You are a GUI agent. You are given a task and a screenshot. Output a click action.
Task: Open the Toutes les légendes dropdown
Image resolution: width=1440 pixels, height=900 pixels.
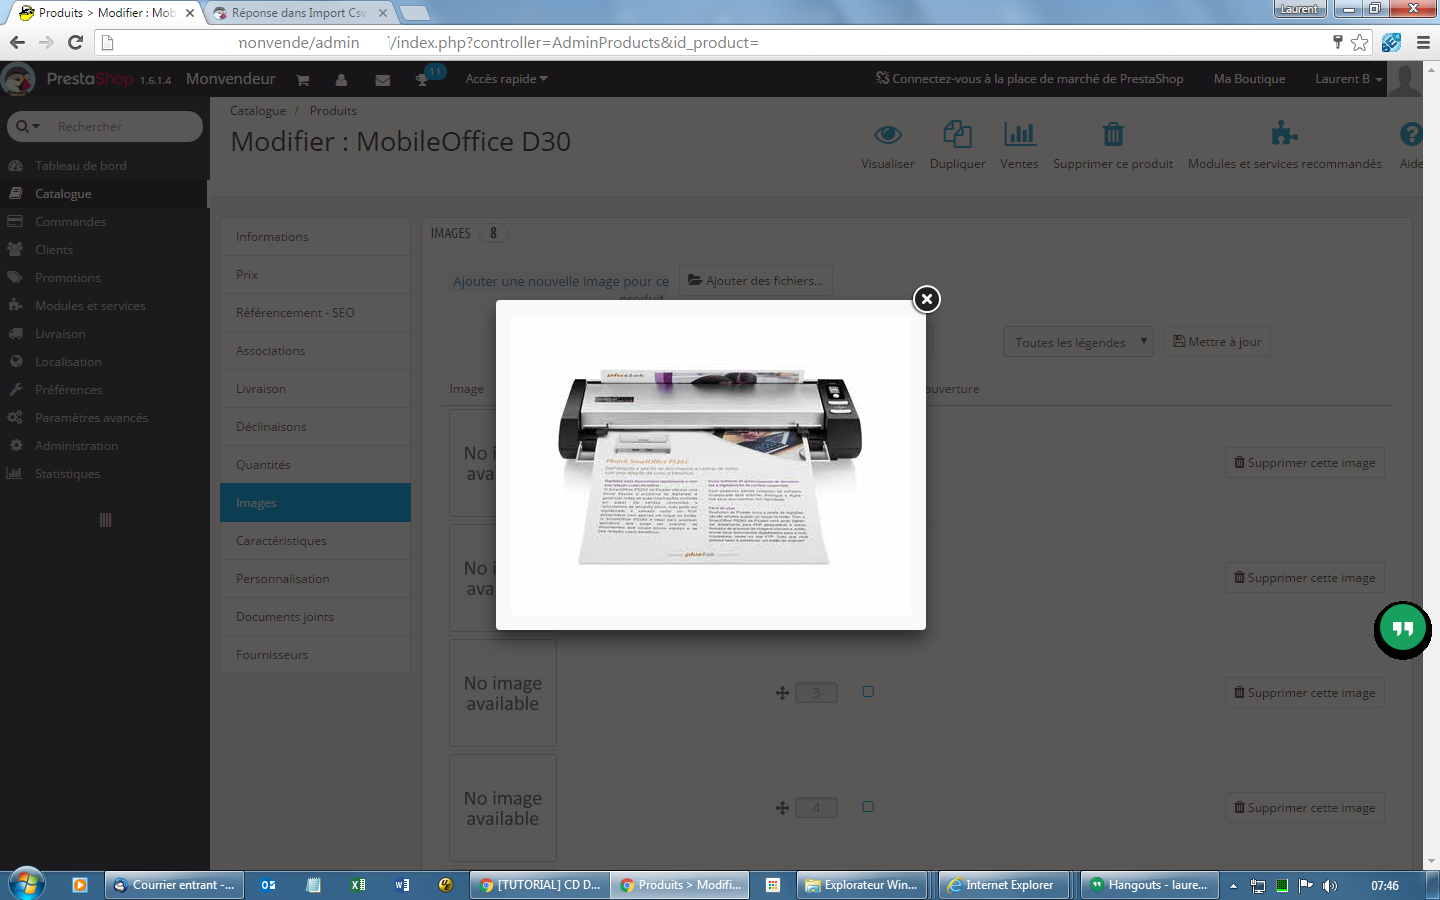1078,342
